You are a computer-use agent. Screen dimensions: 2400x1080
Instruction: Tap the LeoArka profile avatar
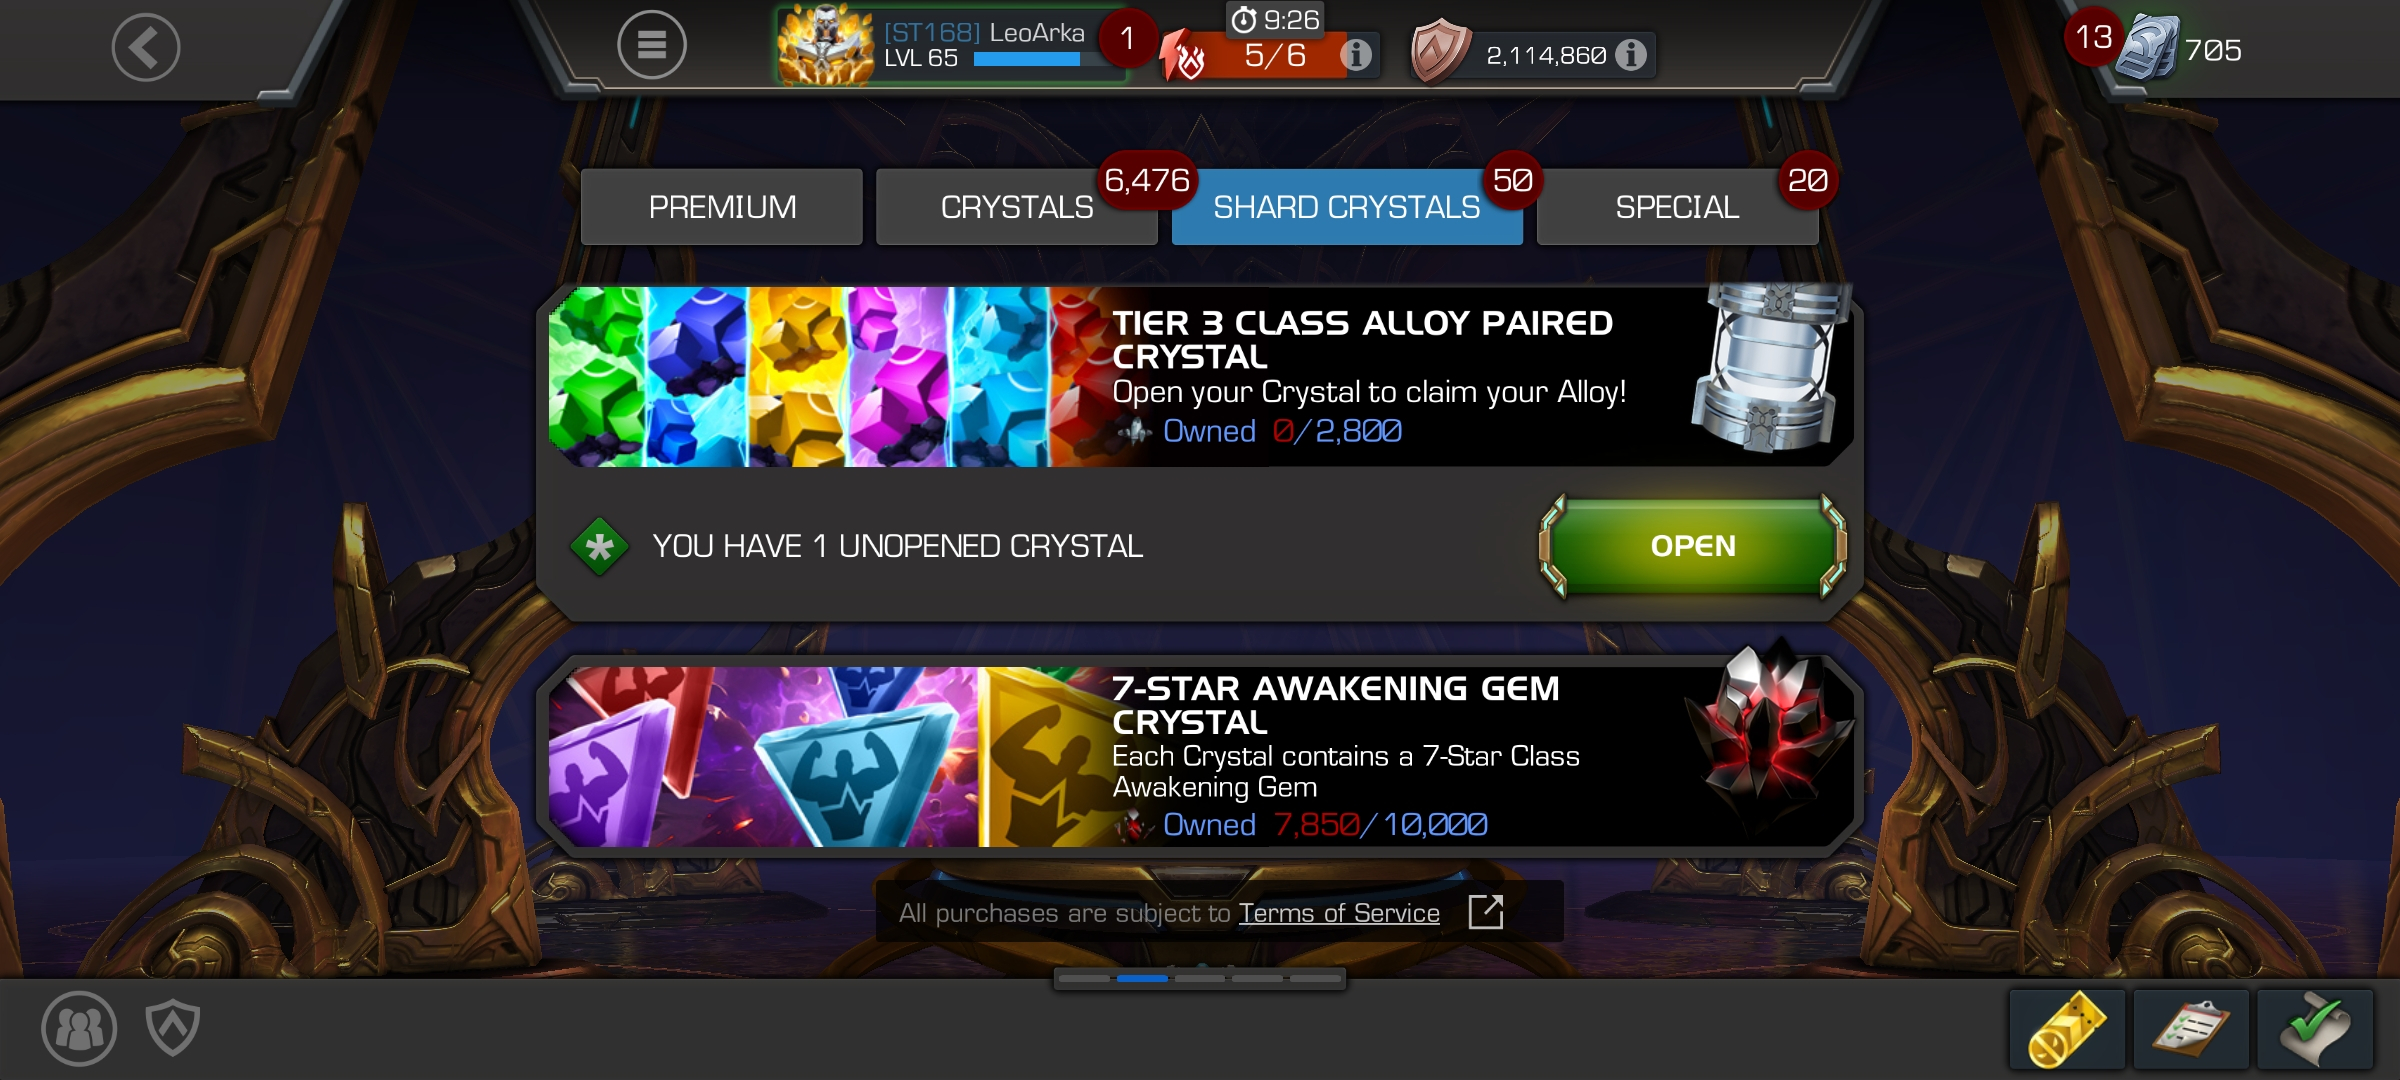(x=826, y=45)
